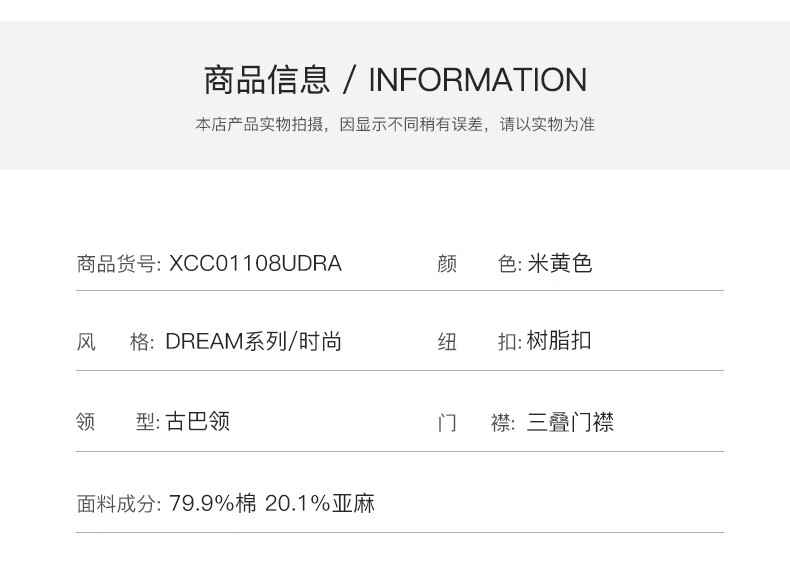Screen dimensions: 790x580
Task: Select the 树脂扣 button value
Action: 559,342
